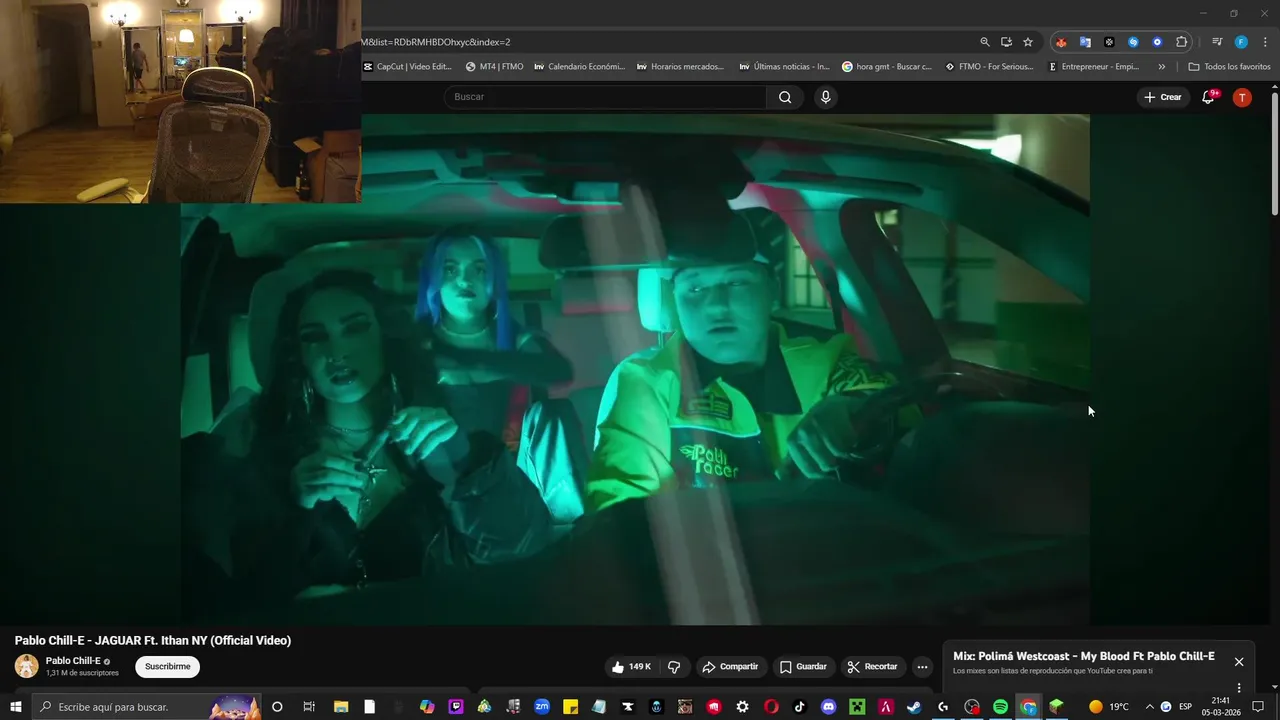This screenshot has width=1280, height=720.
Task: Open the YouTube account avatar 'T'
Action: point(1242,97)
